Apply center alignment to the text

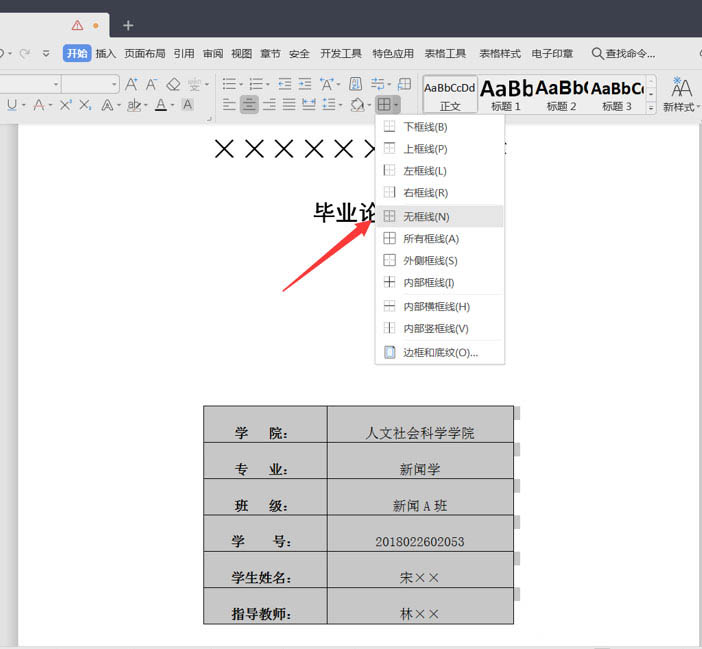(x=249, y=105)
